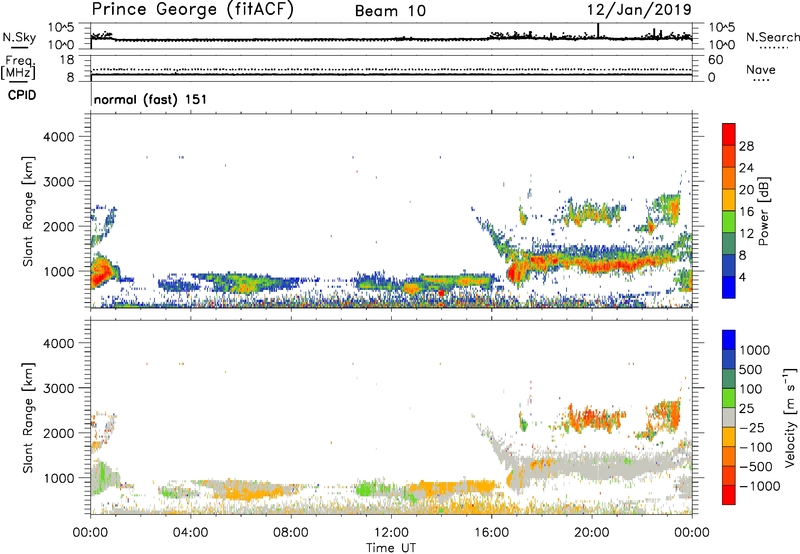
Task: Click the "04:00" time axis label
Action: click(190, 533)
